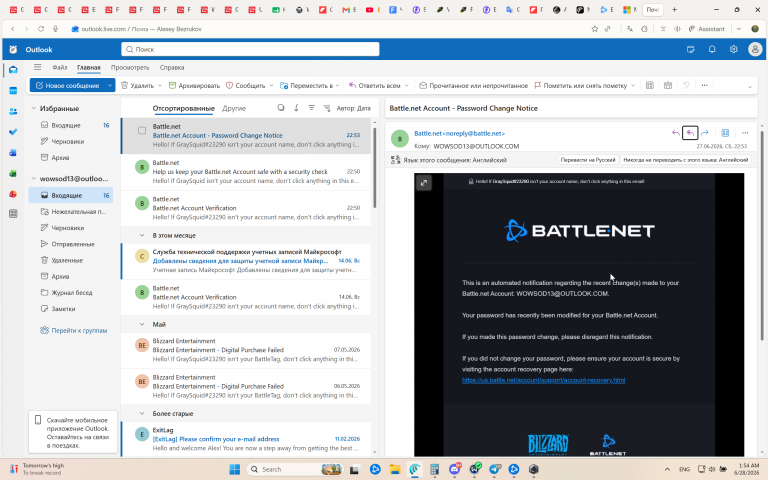
Task: Click the Undo icon in ribbon
Action: point(686,85)
